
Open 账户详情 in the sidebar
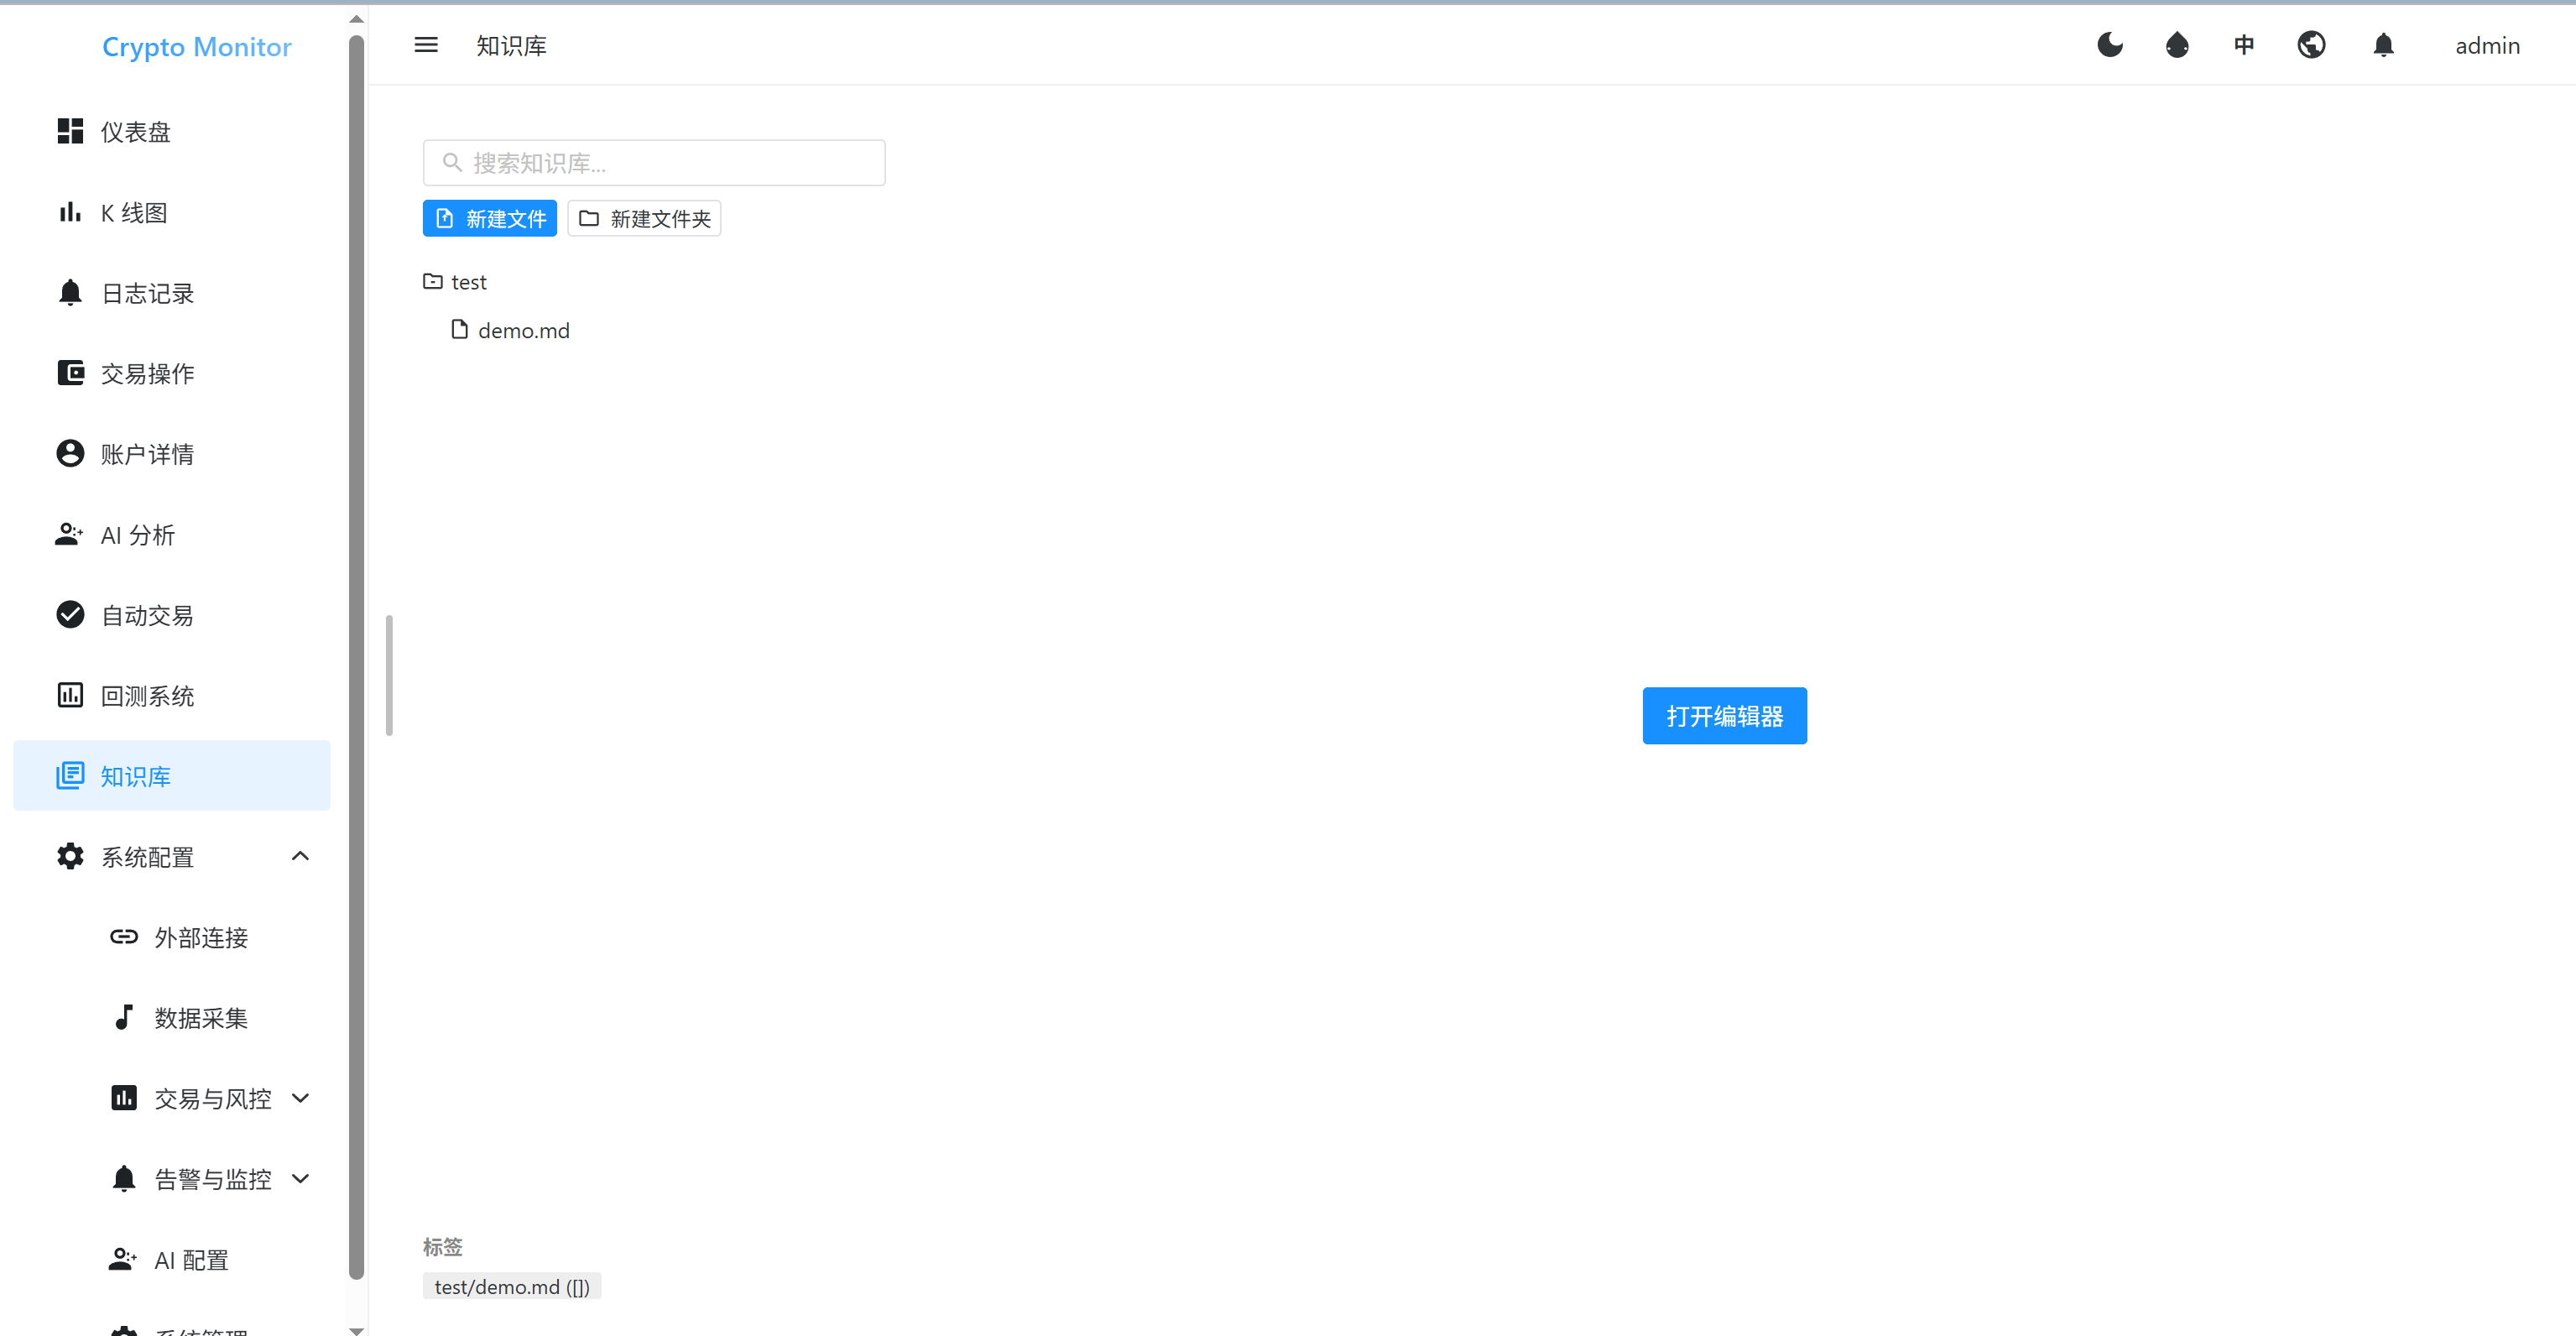[172, 454]
